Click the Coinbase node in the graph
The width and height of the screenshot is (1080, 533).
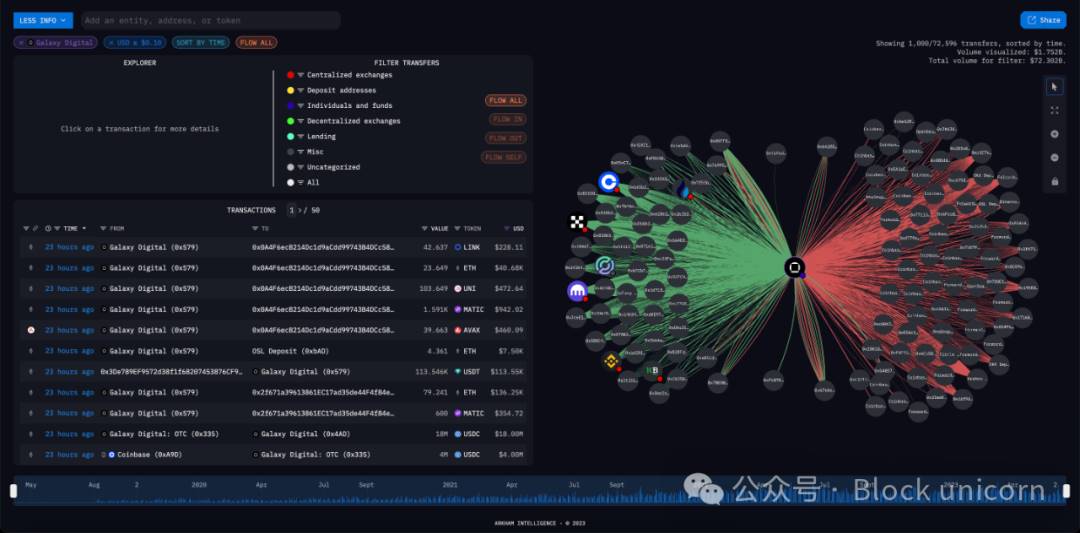[x=608, y=181]
